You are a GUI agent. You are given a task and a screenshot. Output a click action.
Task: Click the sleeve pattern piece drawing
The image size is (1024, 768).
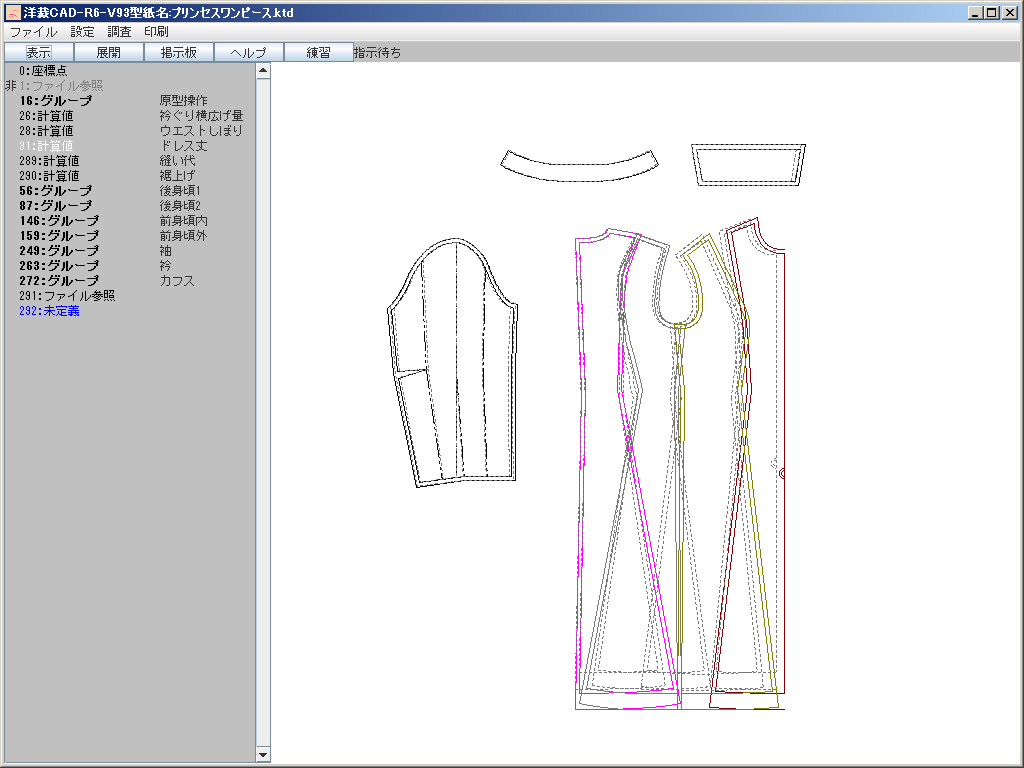(x=453, y=362)
